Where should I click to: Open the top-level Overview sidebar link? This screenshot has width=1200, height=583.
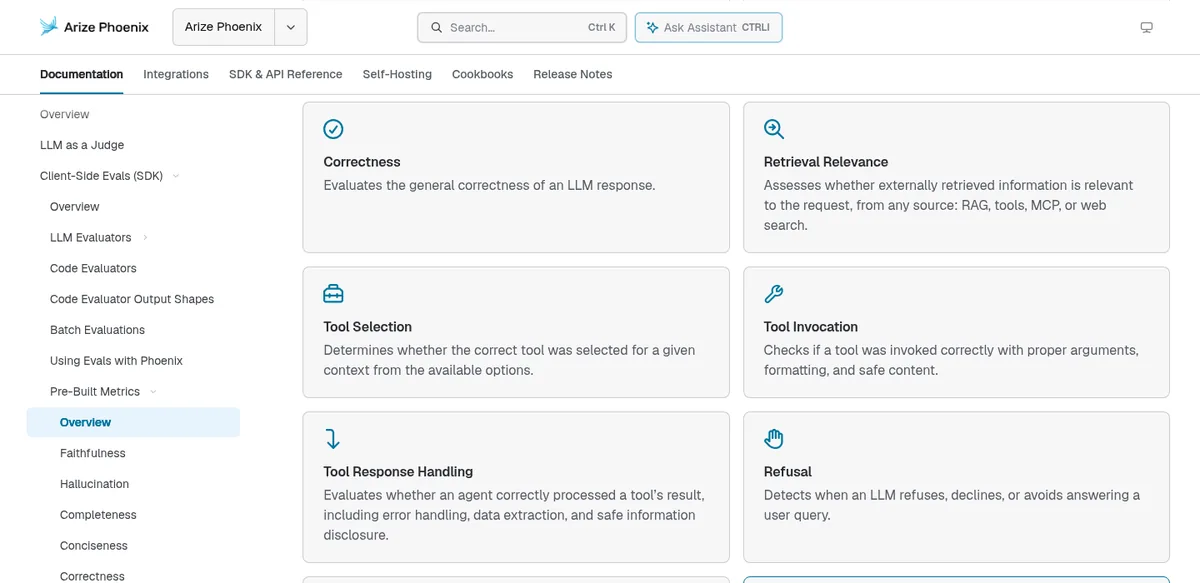[65, 115]
